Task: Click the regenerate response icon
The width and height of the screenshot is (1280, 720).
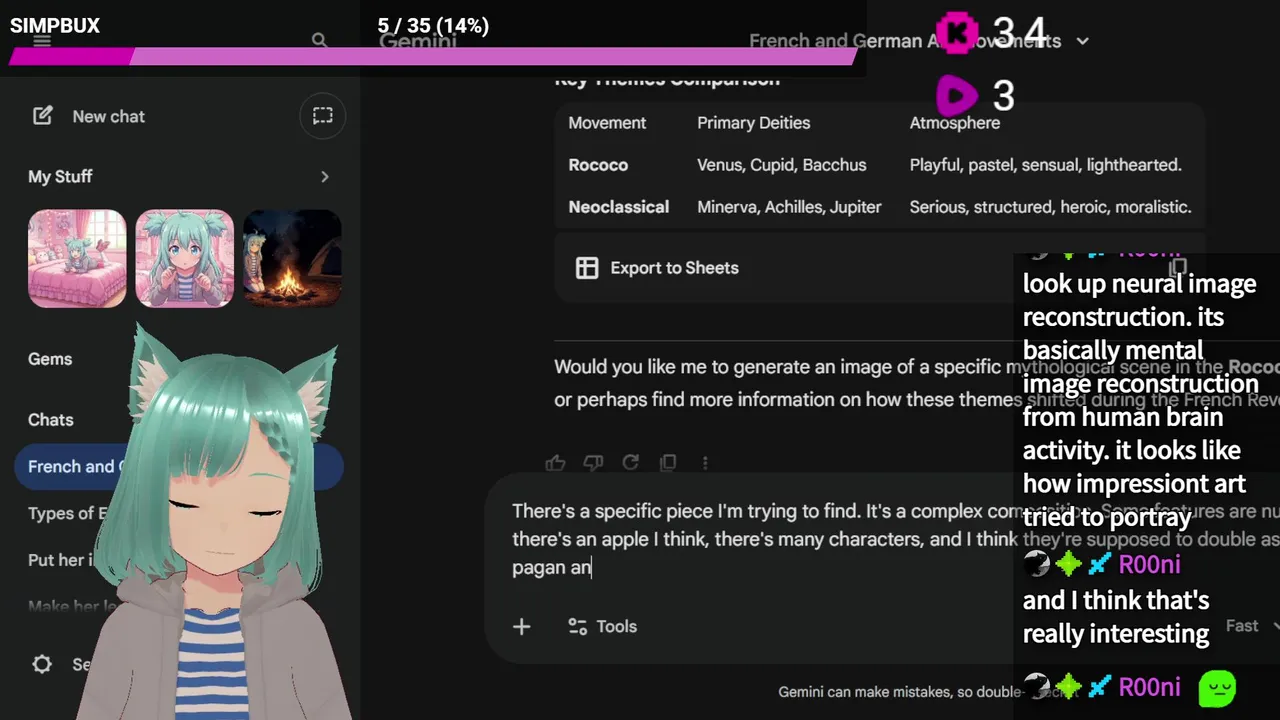Action: (630, 462)
